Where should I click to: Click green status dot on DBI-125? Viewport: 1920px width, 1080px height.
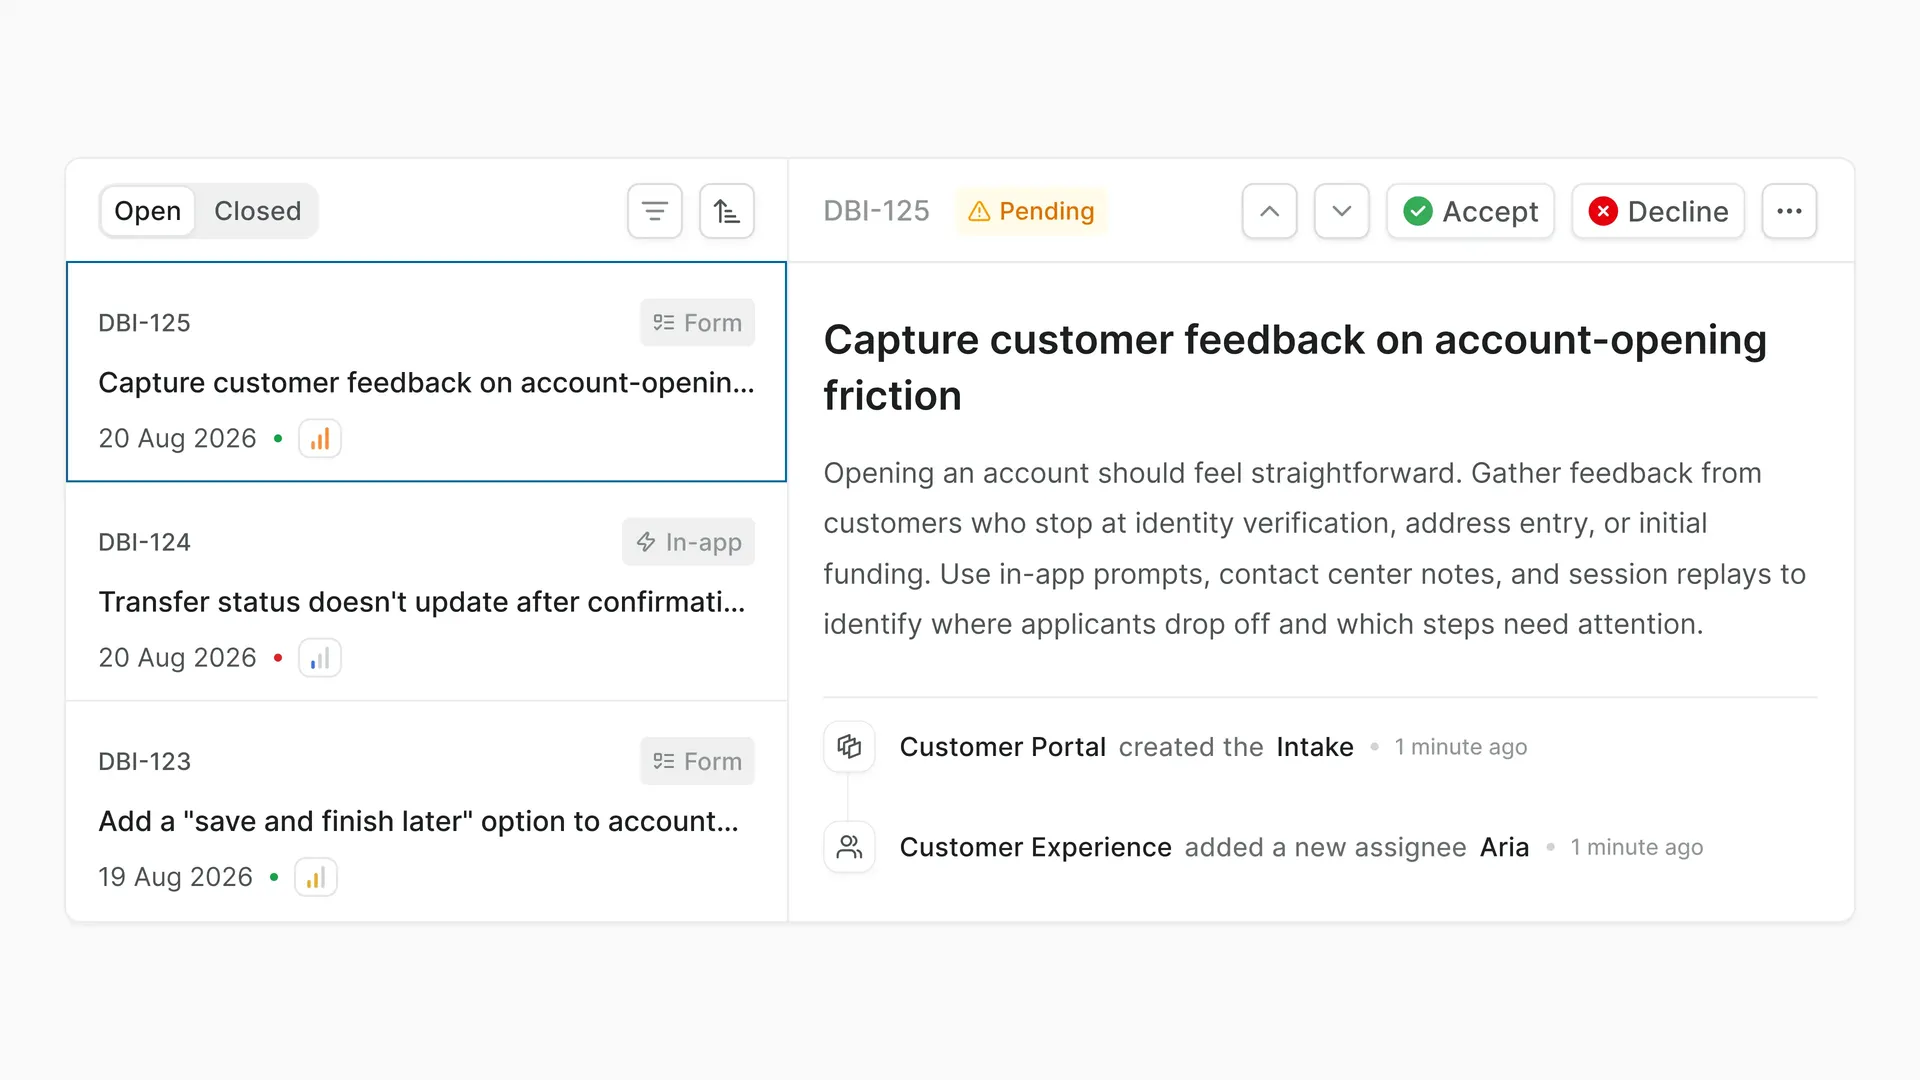[x=278, y=439]
